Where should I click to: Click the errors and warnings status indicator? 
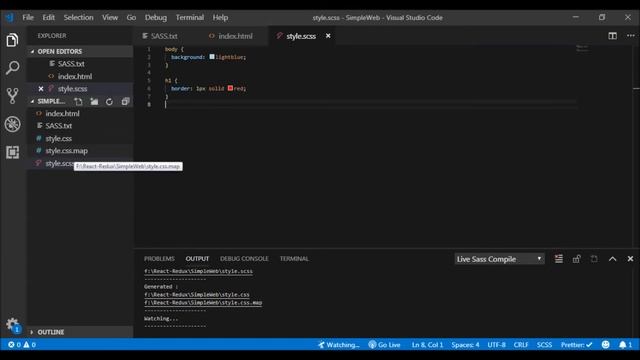(x=22, y=344)
